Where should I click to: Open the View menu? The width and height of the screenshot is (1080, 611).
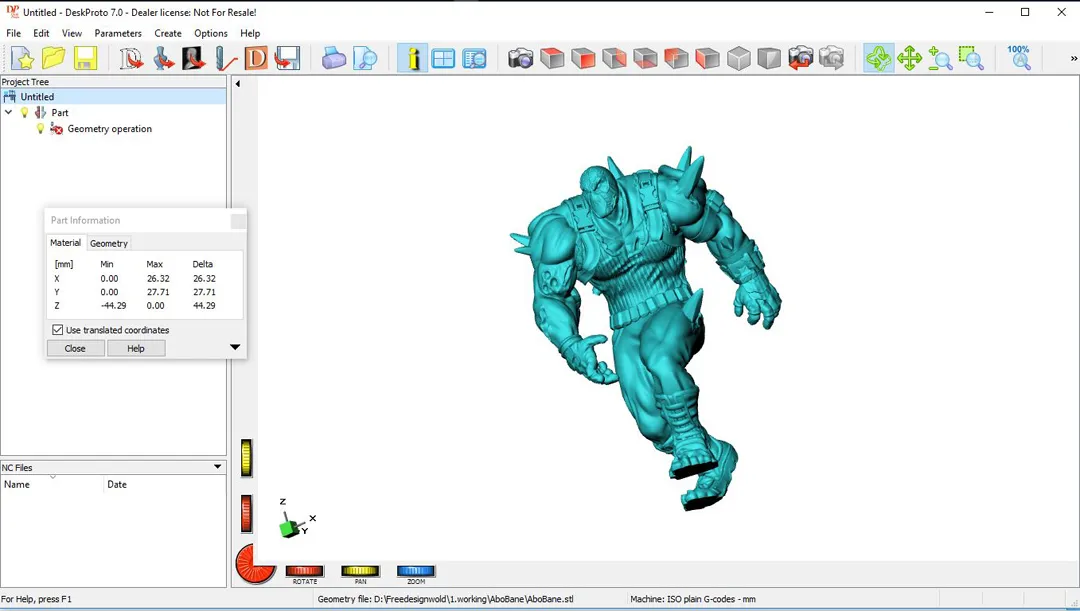click(x=72, y=33)
